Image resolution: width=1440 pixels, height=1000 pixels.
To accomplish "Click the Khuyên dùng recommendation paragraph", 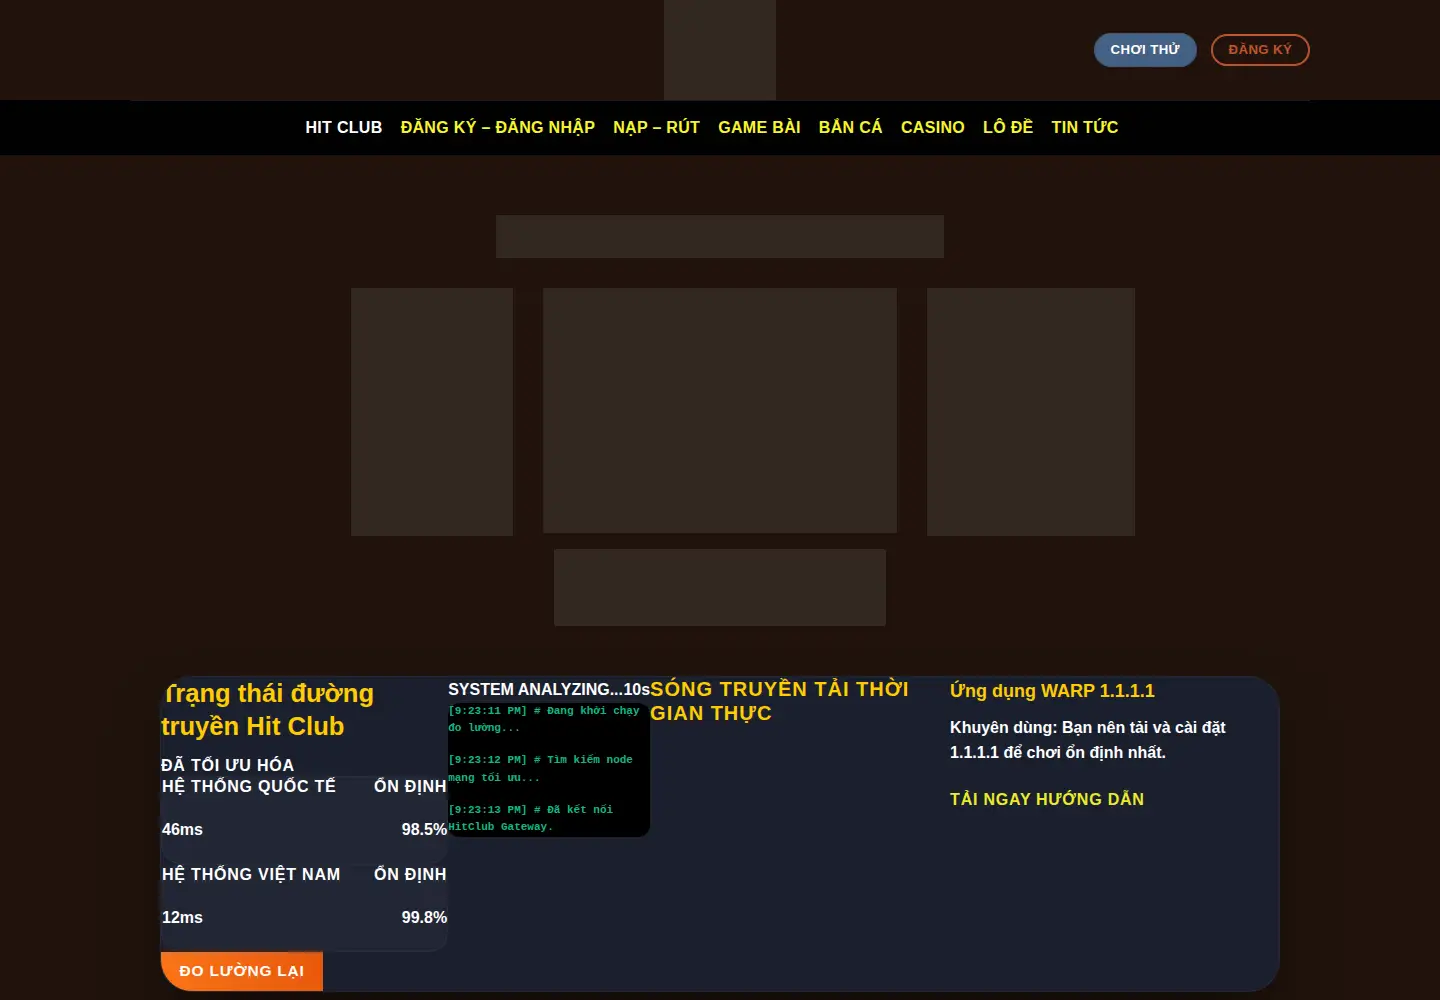I will (1088, 740).
